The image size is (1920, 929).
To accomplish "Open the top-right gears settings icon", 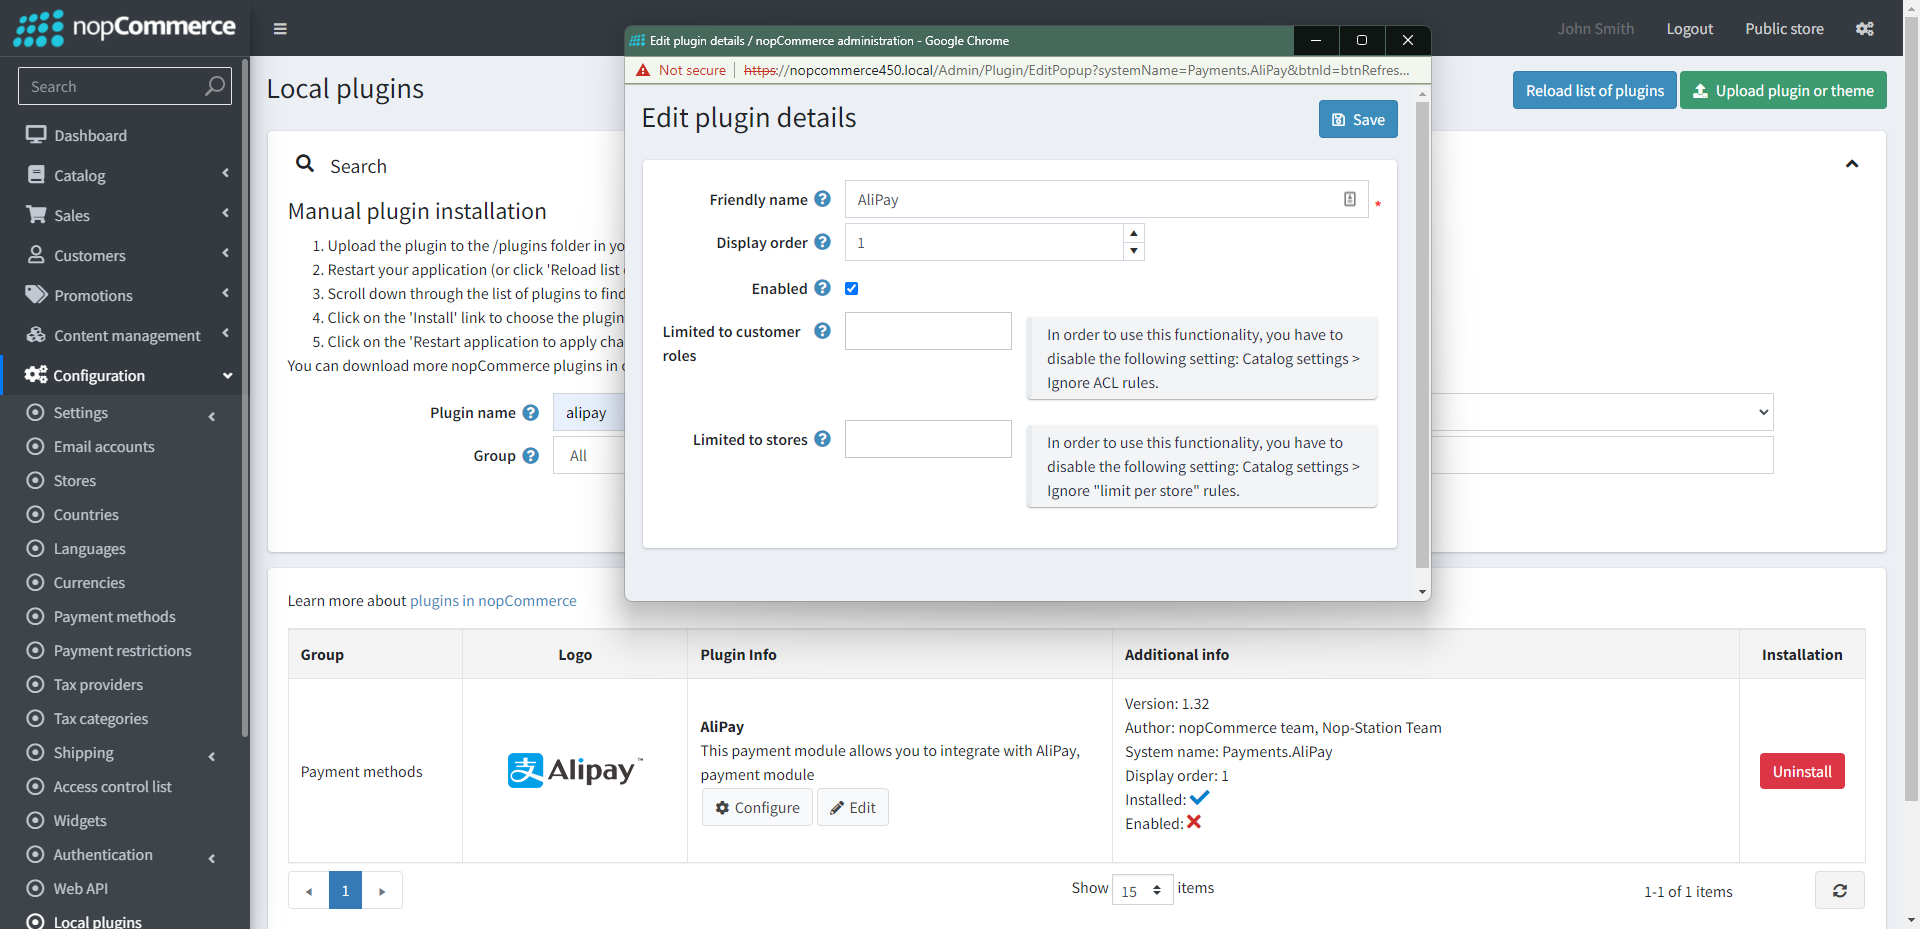I will click(1865, 29).
